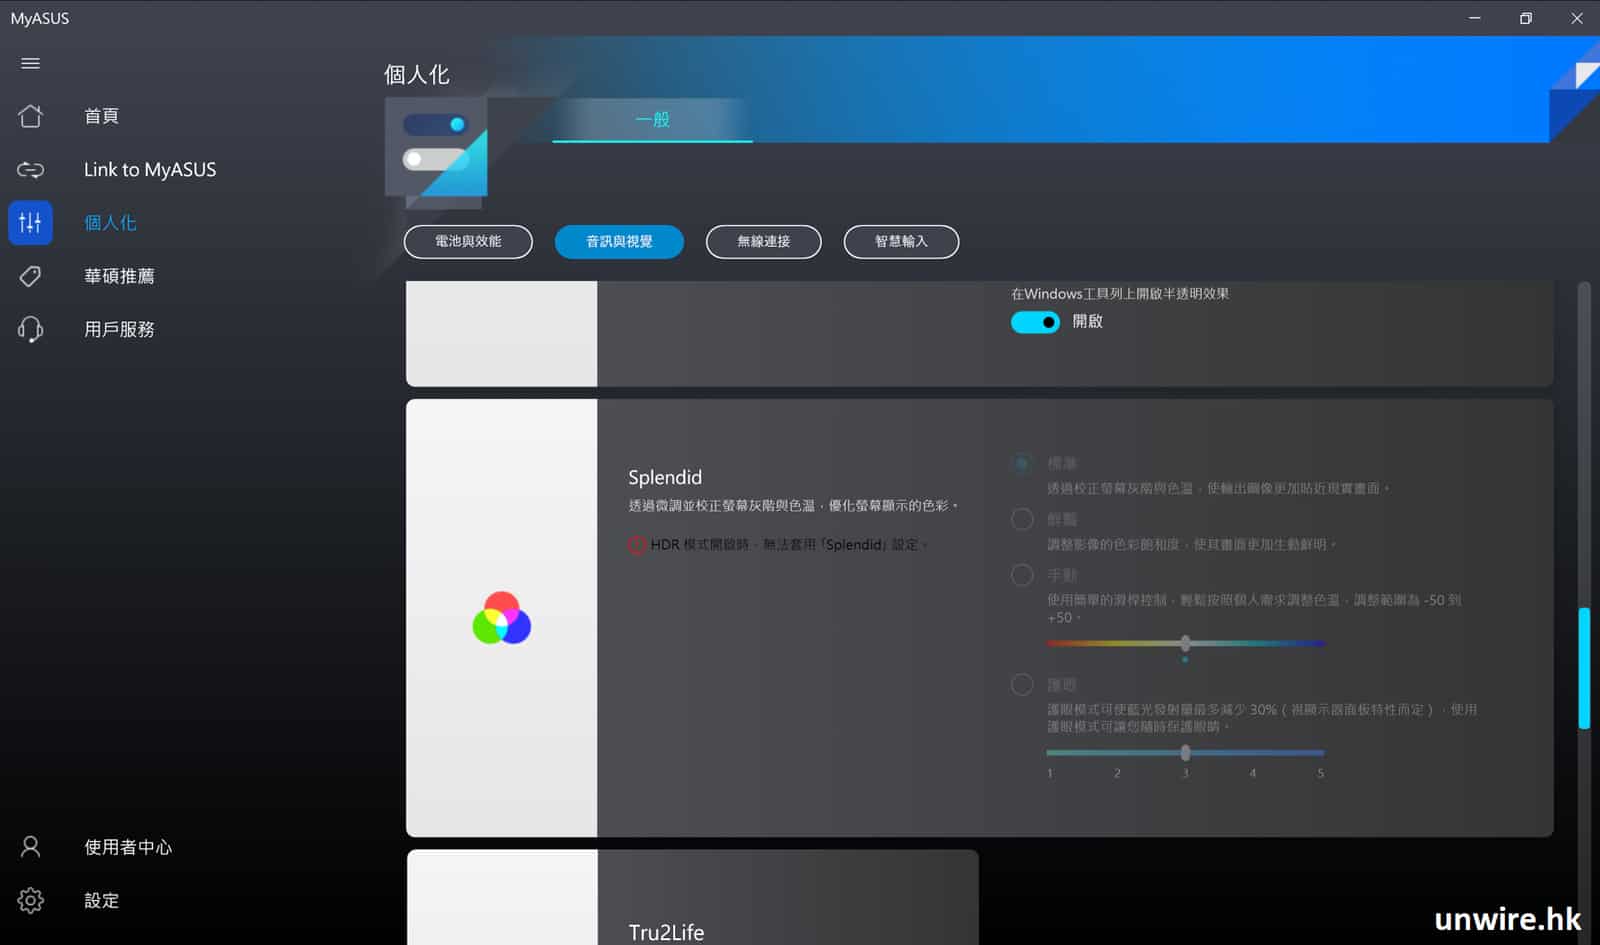
Task: Click the manual color temperature slider handle
Action: tap(1185, 643)
